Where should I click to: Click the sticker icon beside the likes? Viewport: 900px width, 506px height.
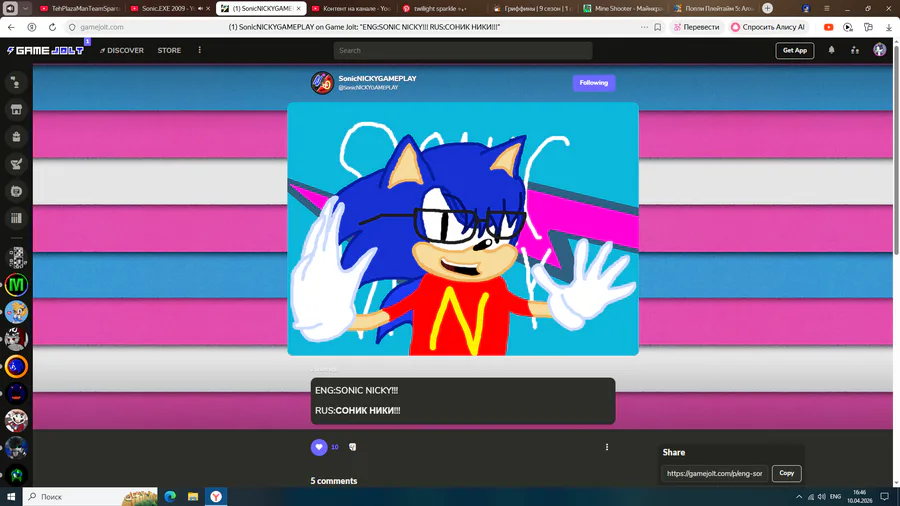pyautogui.click(x=352, y=447)
